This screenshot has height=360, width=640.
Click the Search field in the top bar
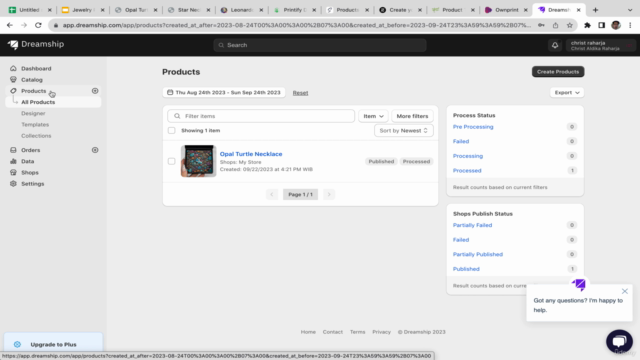[x=320, y=45]
